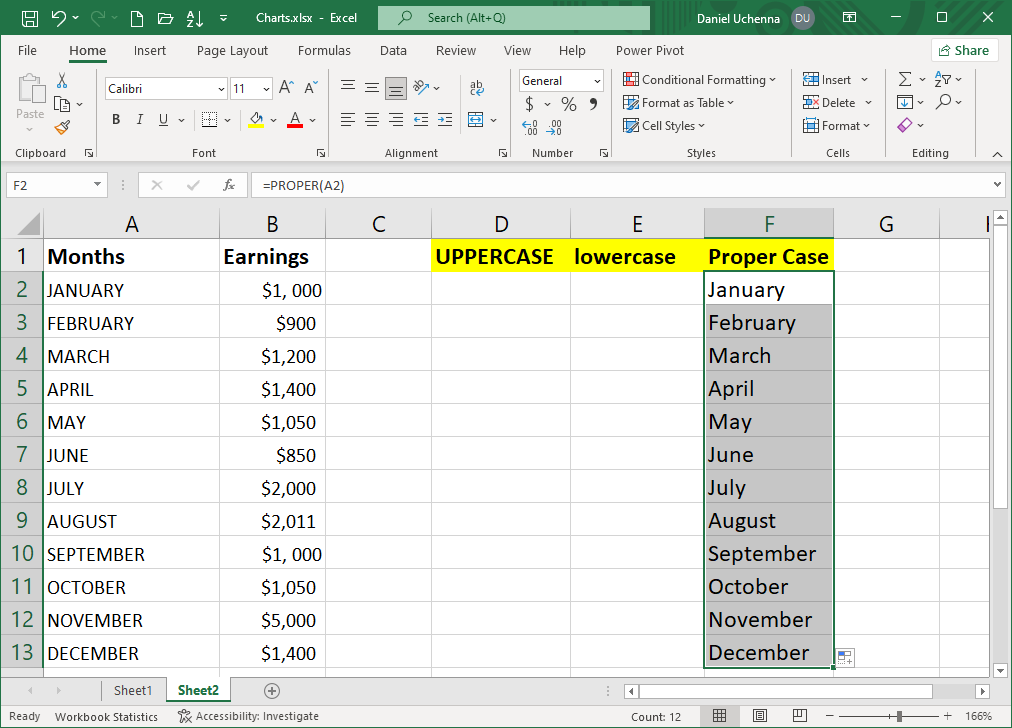The height and width of the screenshot is (728, 1012).
Task: Toggle Wrap Text on or off
Action: point(476,88)
